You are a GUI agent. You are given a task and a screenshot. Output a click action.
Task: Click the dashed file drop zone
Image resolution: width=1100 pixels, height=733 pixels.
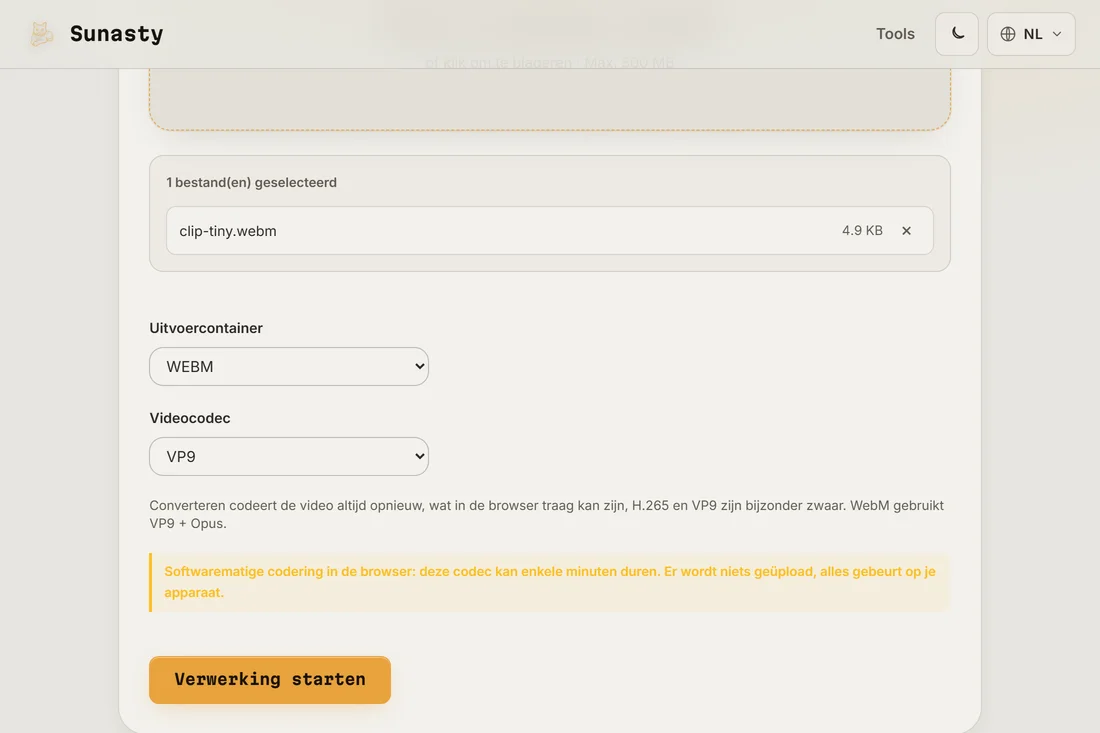[x=549, y=98]
